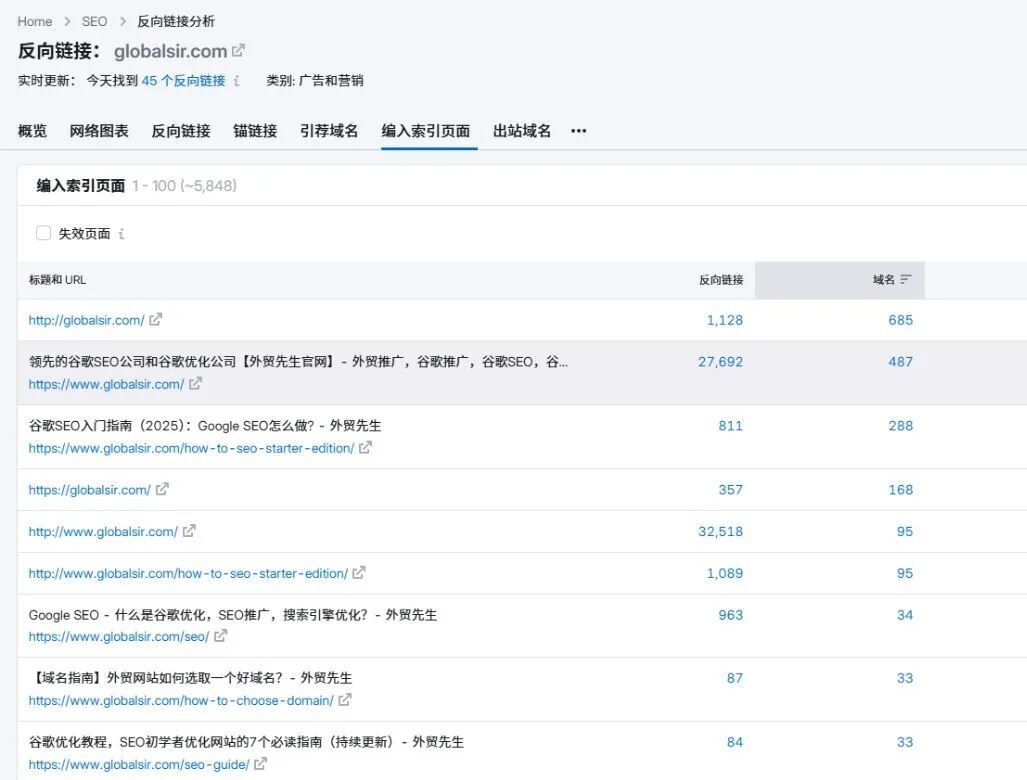Switch to the 锚链接 tab

tap(255, 131)
